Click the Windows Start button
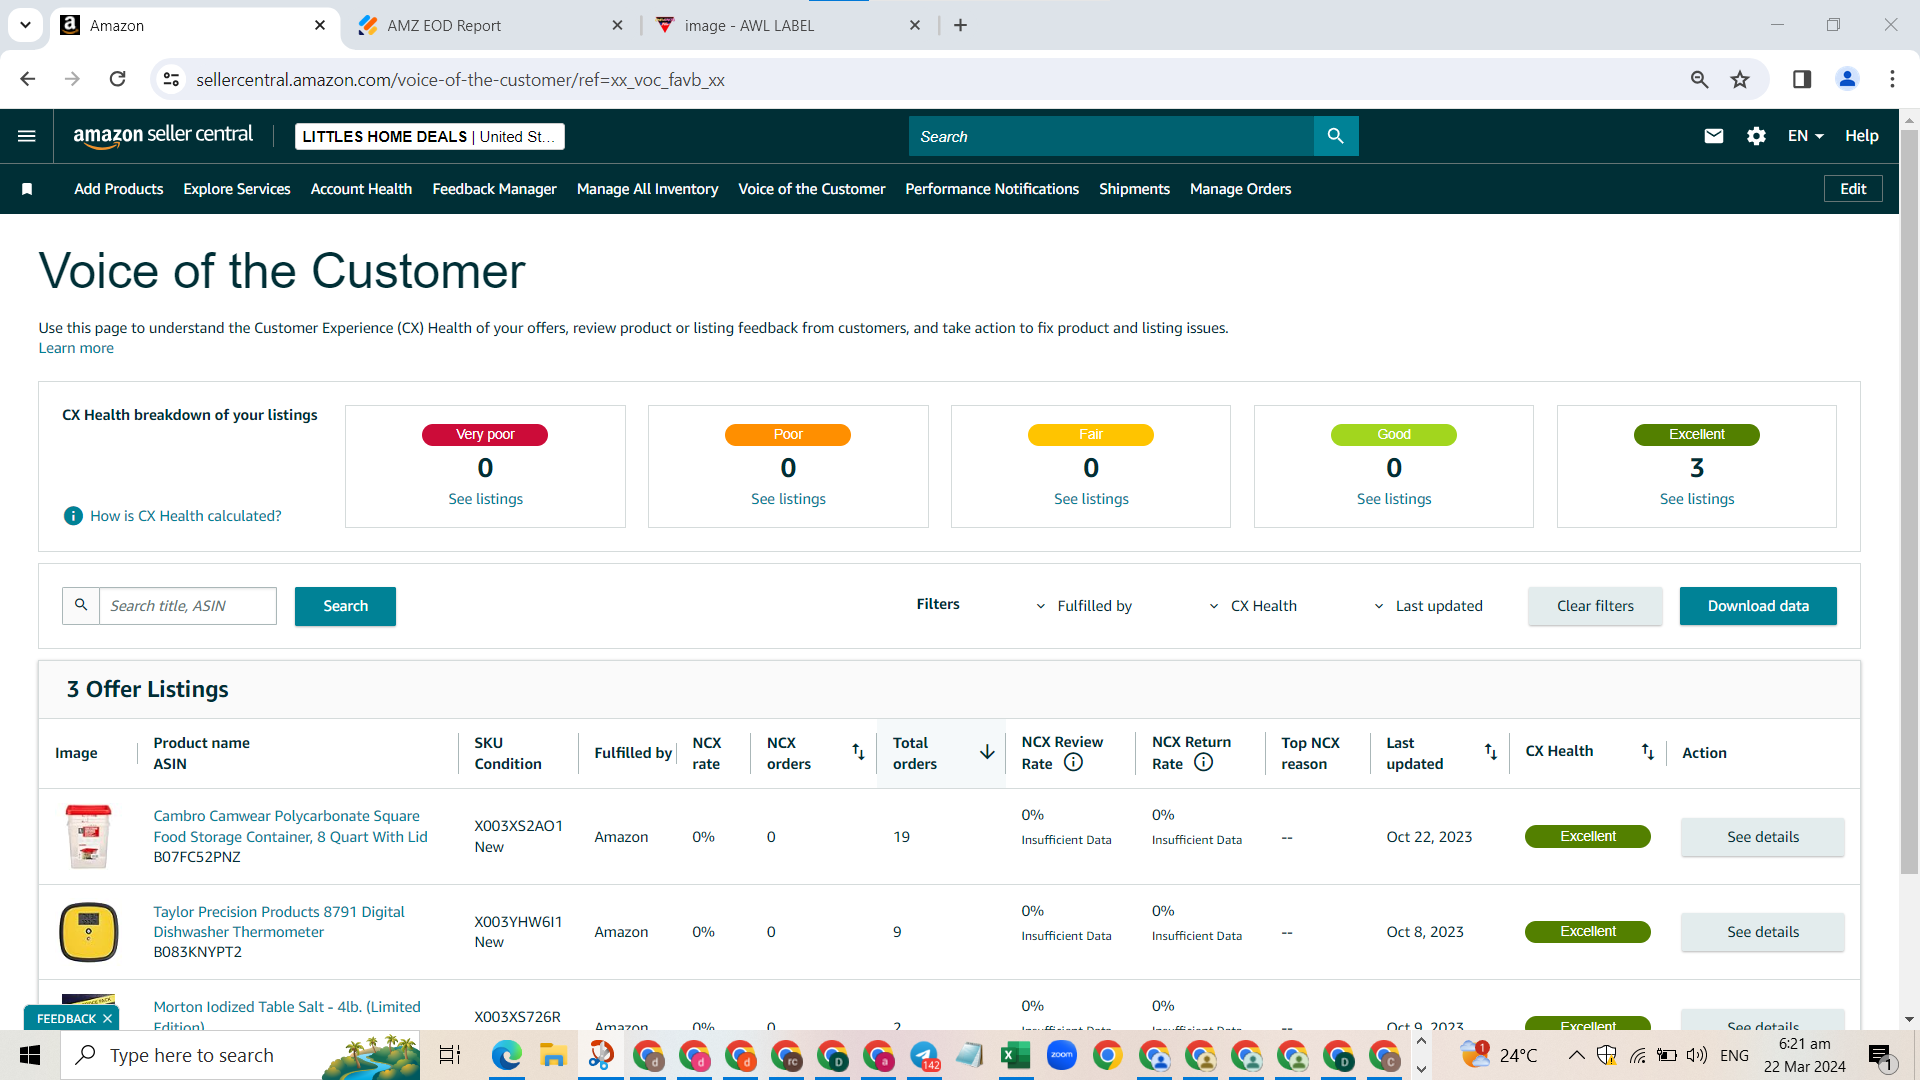Viewport: 1920px width, 1080px height. coord(30,1055)
